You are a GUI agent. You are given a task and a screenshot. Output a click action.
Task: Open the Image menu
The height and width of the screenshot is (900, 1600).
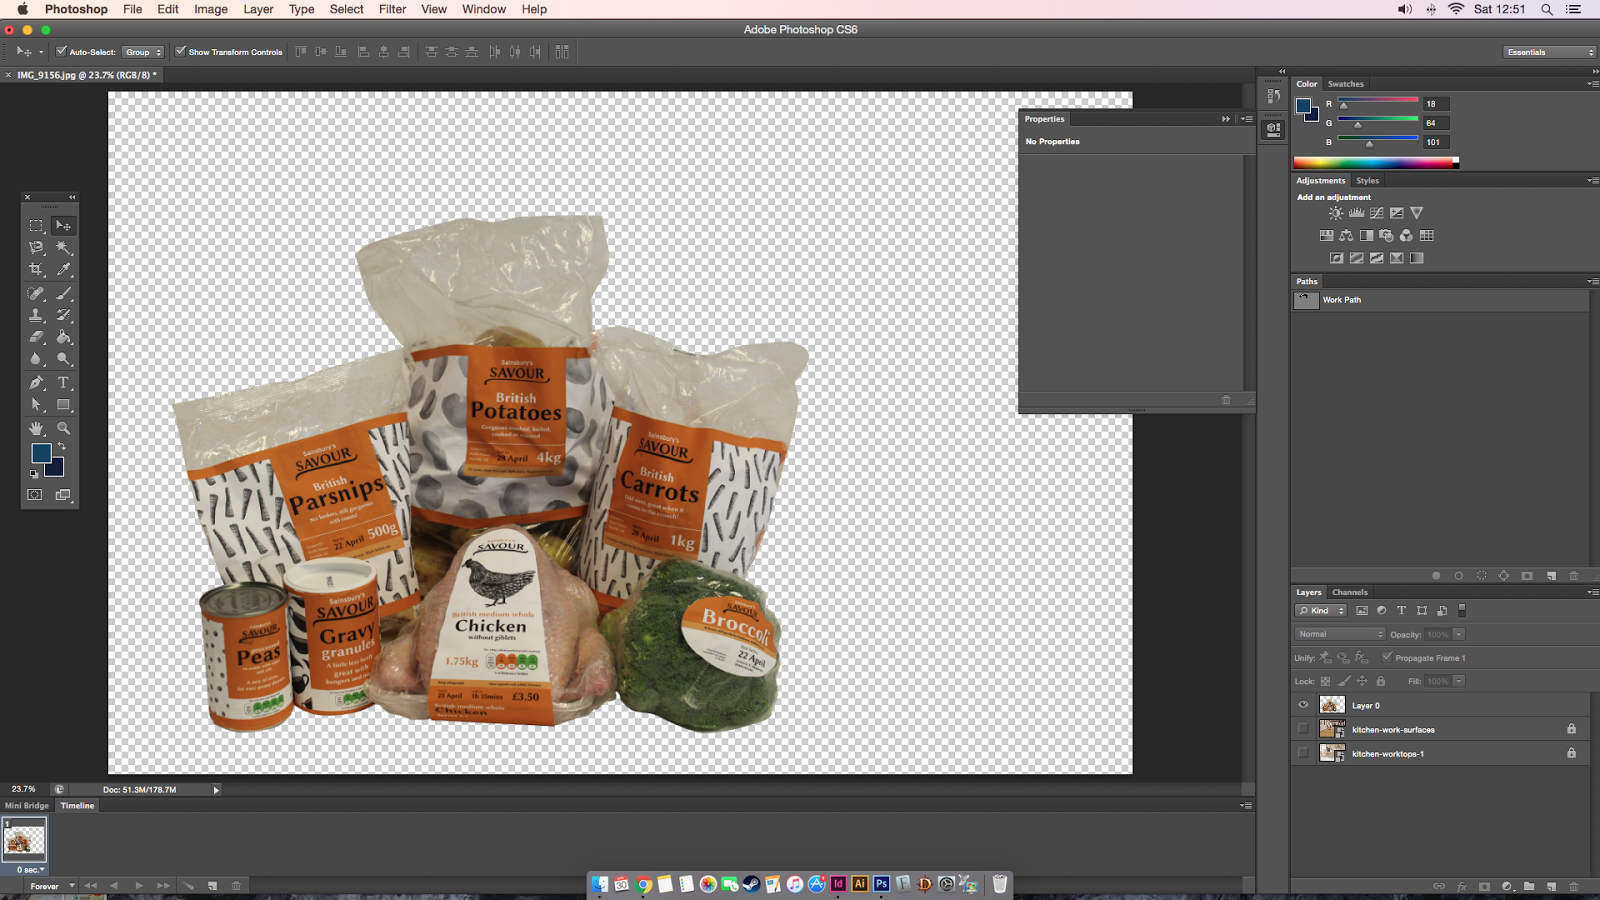coord(210,9)
